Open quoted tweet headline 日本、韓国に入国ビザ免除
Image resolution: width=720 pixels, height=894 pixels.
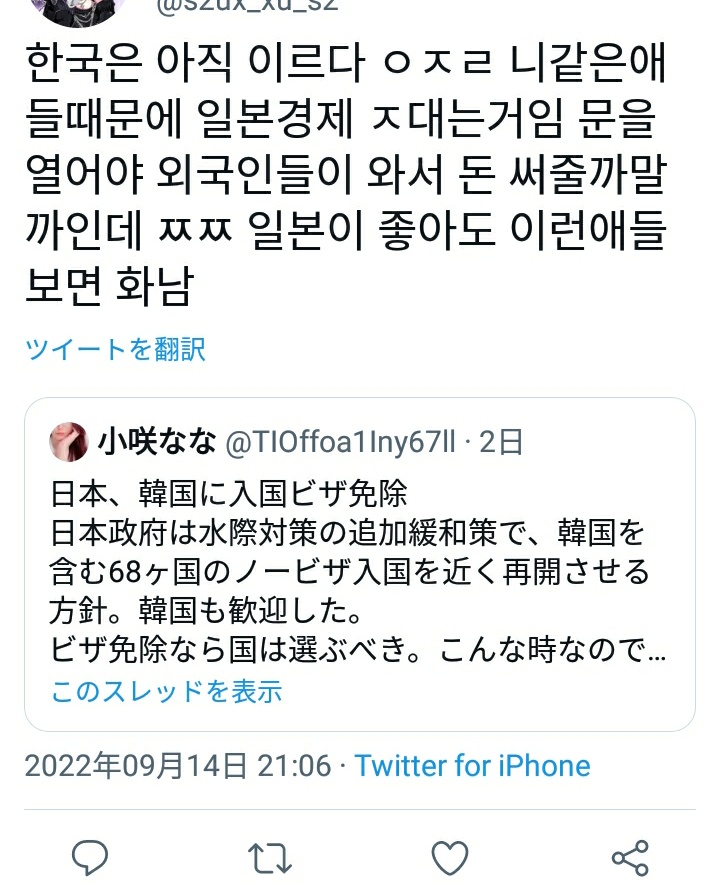point(229,494)
